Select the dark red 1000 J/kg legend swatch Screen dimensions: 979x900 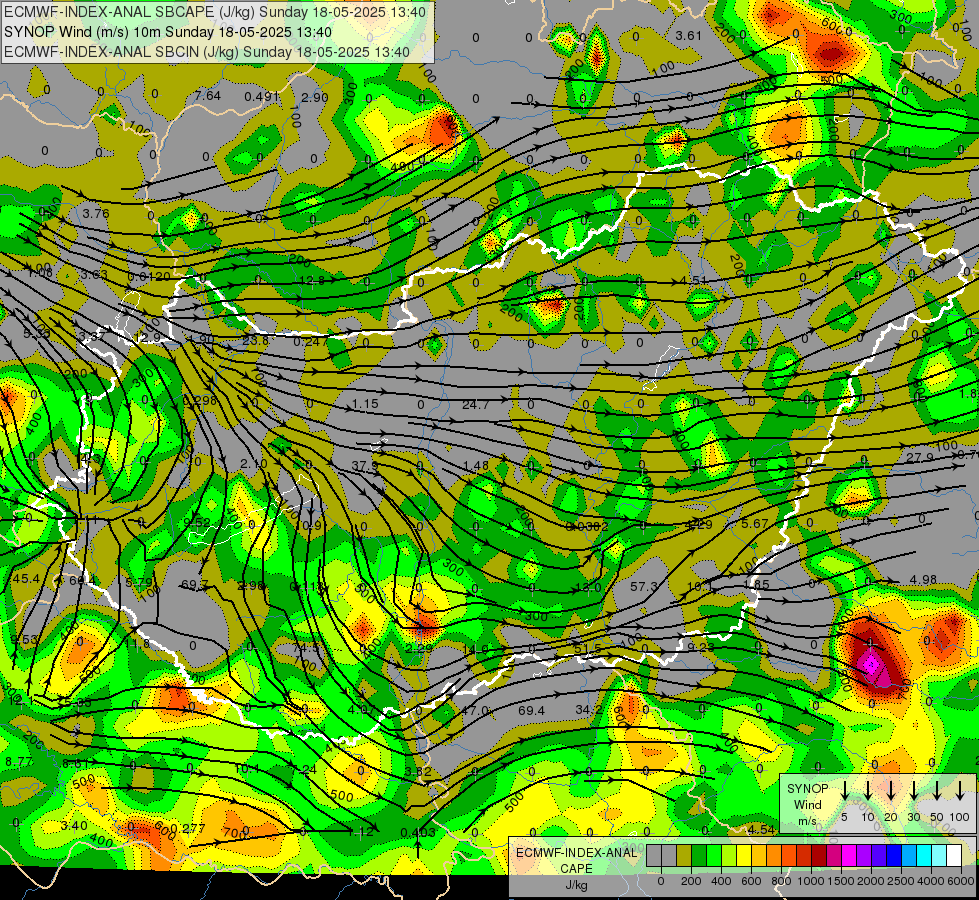[819, 856]
